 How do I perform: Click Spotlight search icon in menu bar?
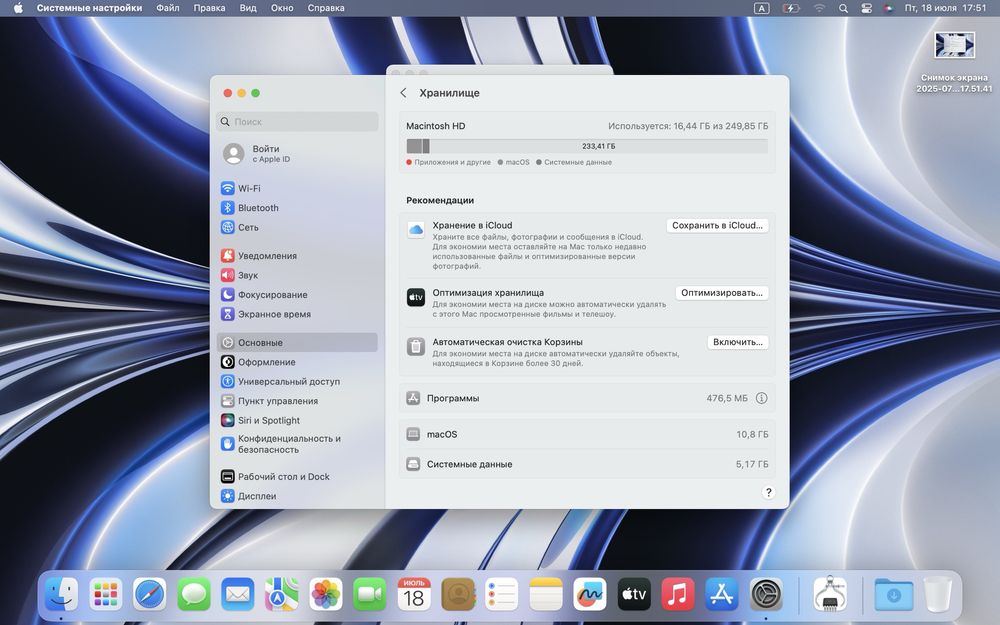pos(843,8)
